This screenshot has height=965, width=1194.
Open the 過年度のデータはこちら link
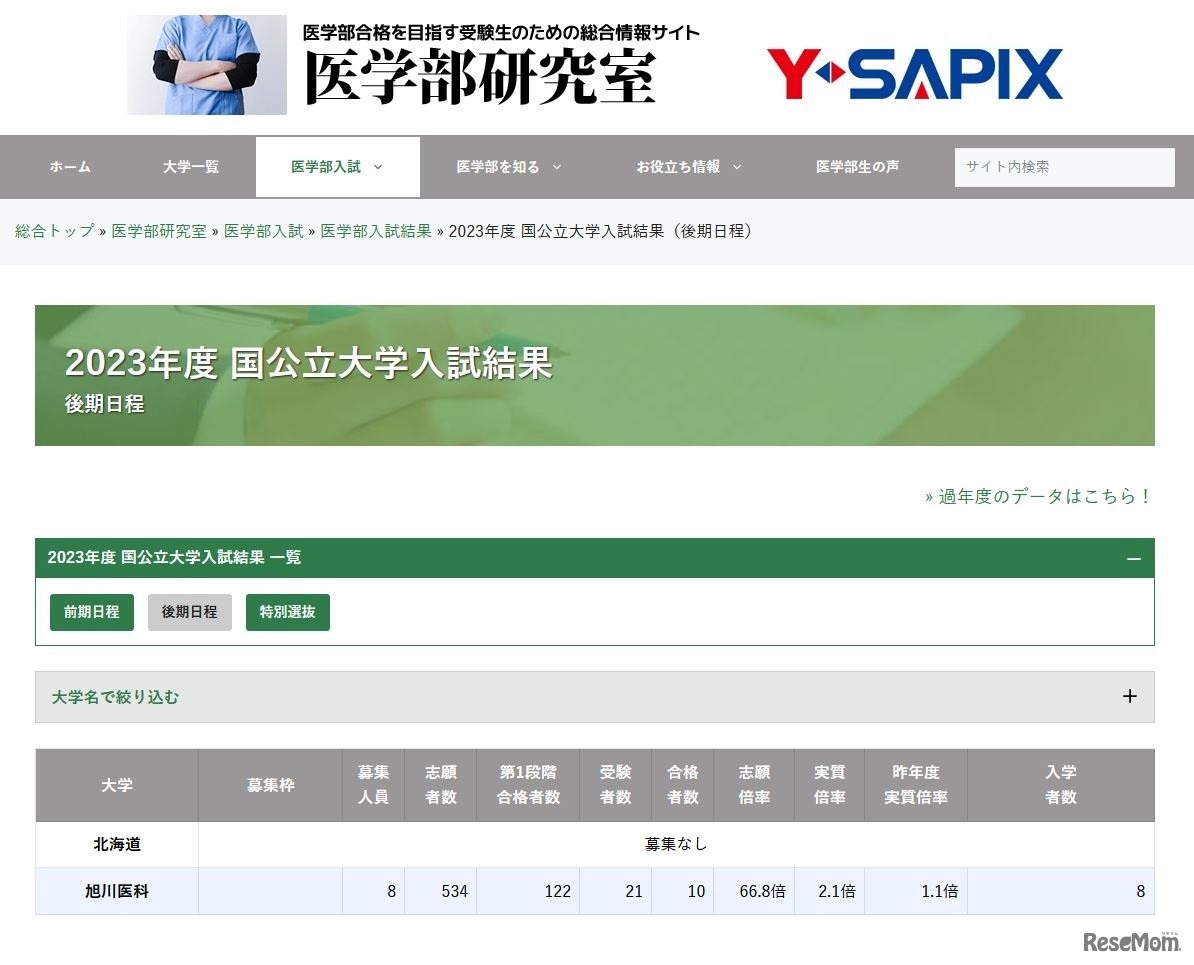click(1038, 494)
